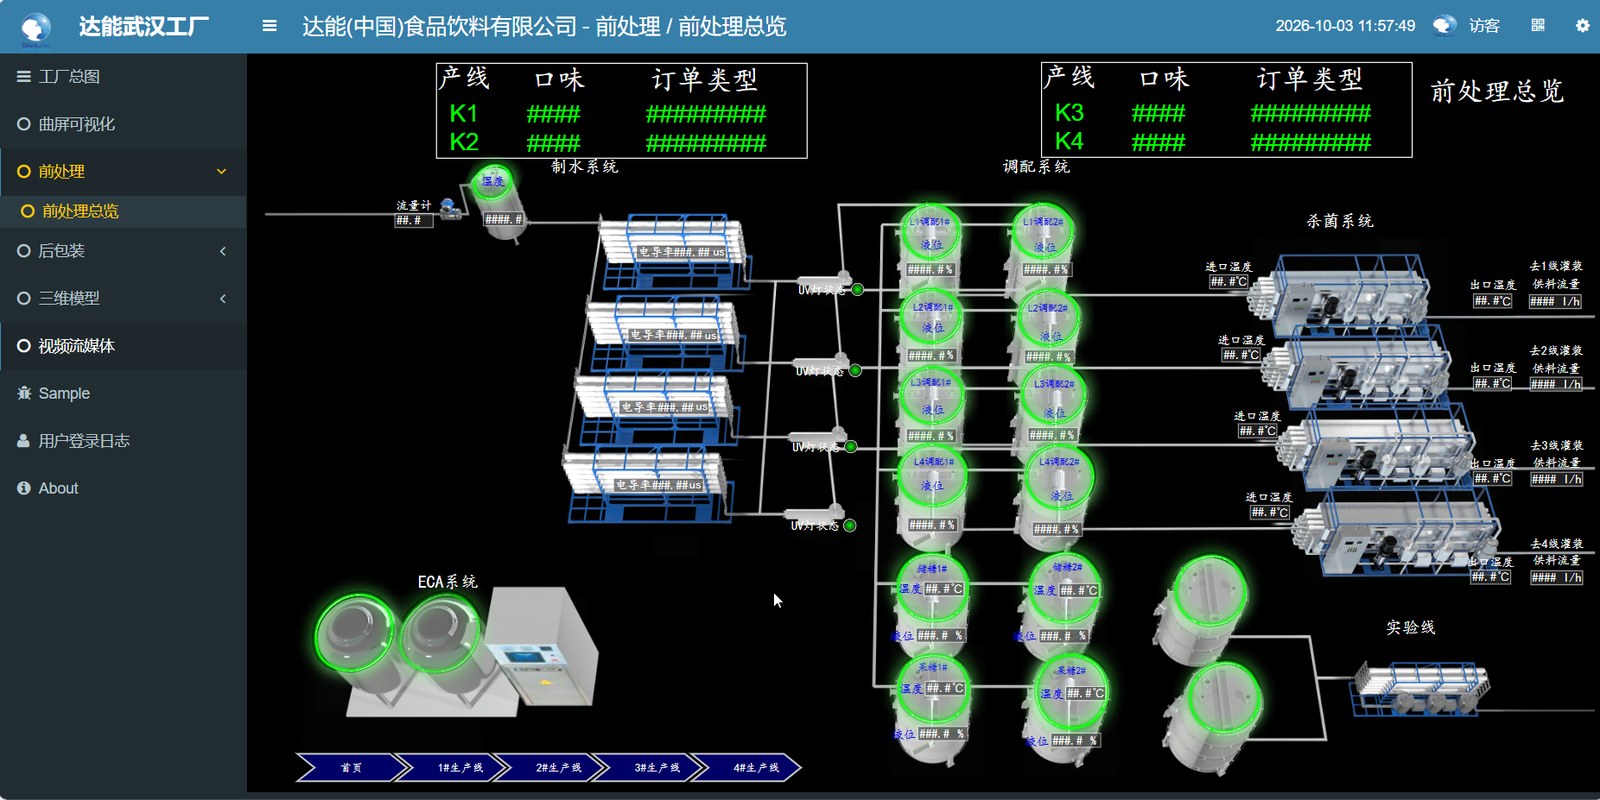The image size is (1600, 800).
Task: Click first line outlet temperature value field
Action: 1492,301
